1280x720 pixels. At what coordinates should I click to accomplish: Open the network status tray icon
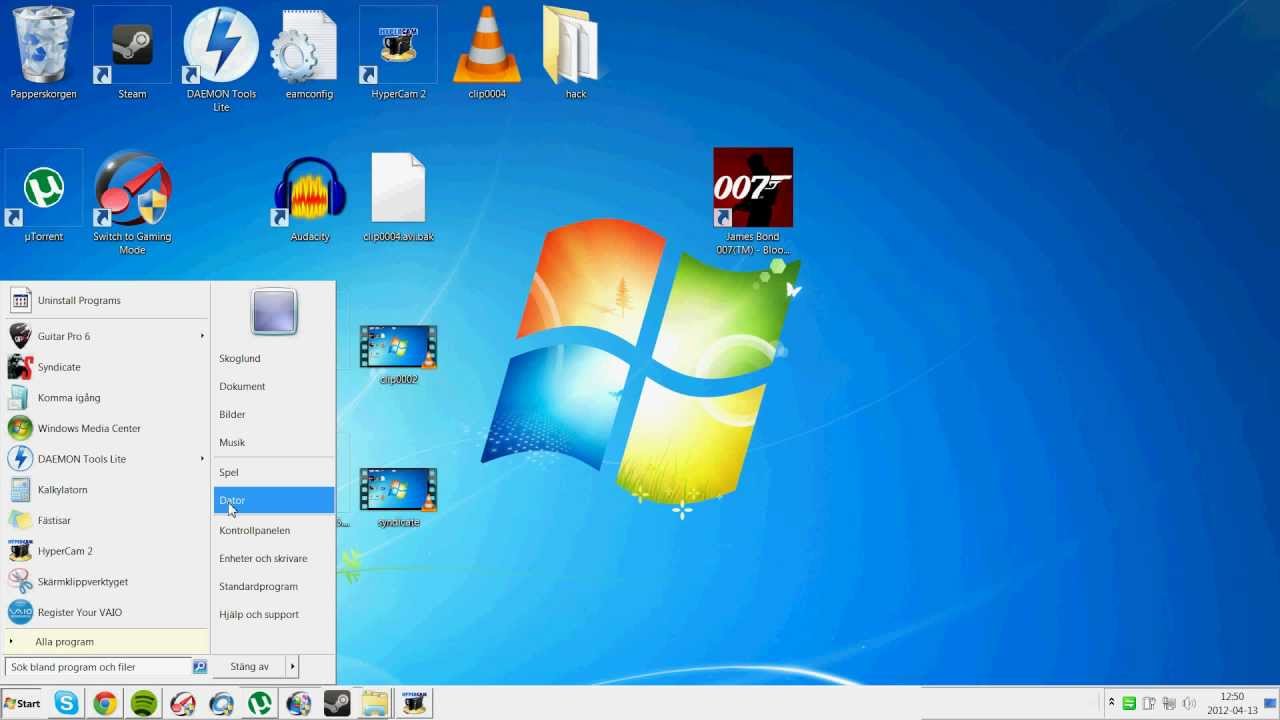tap(1168, 704)
